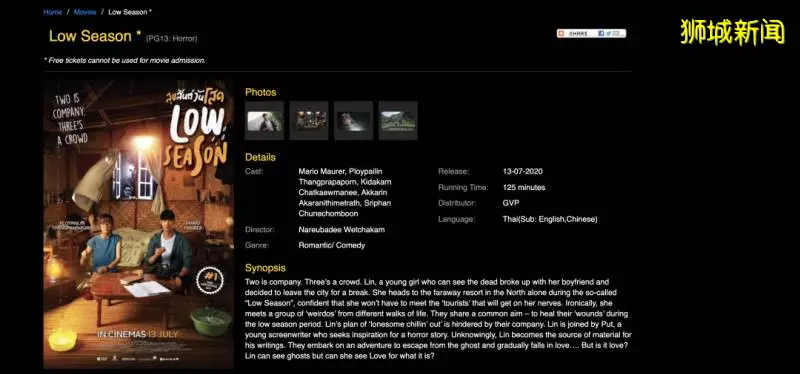The image size is (800, 374).
Task: Open second photo thumbnail with group
Action: coord(309,121)
